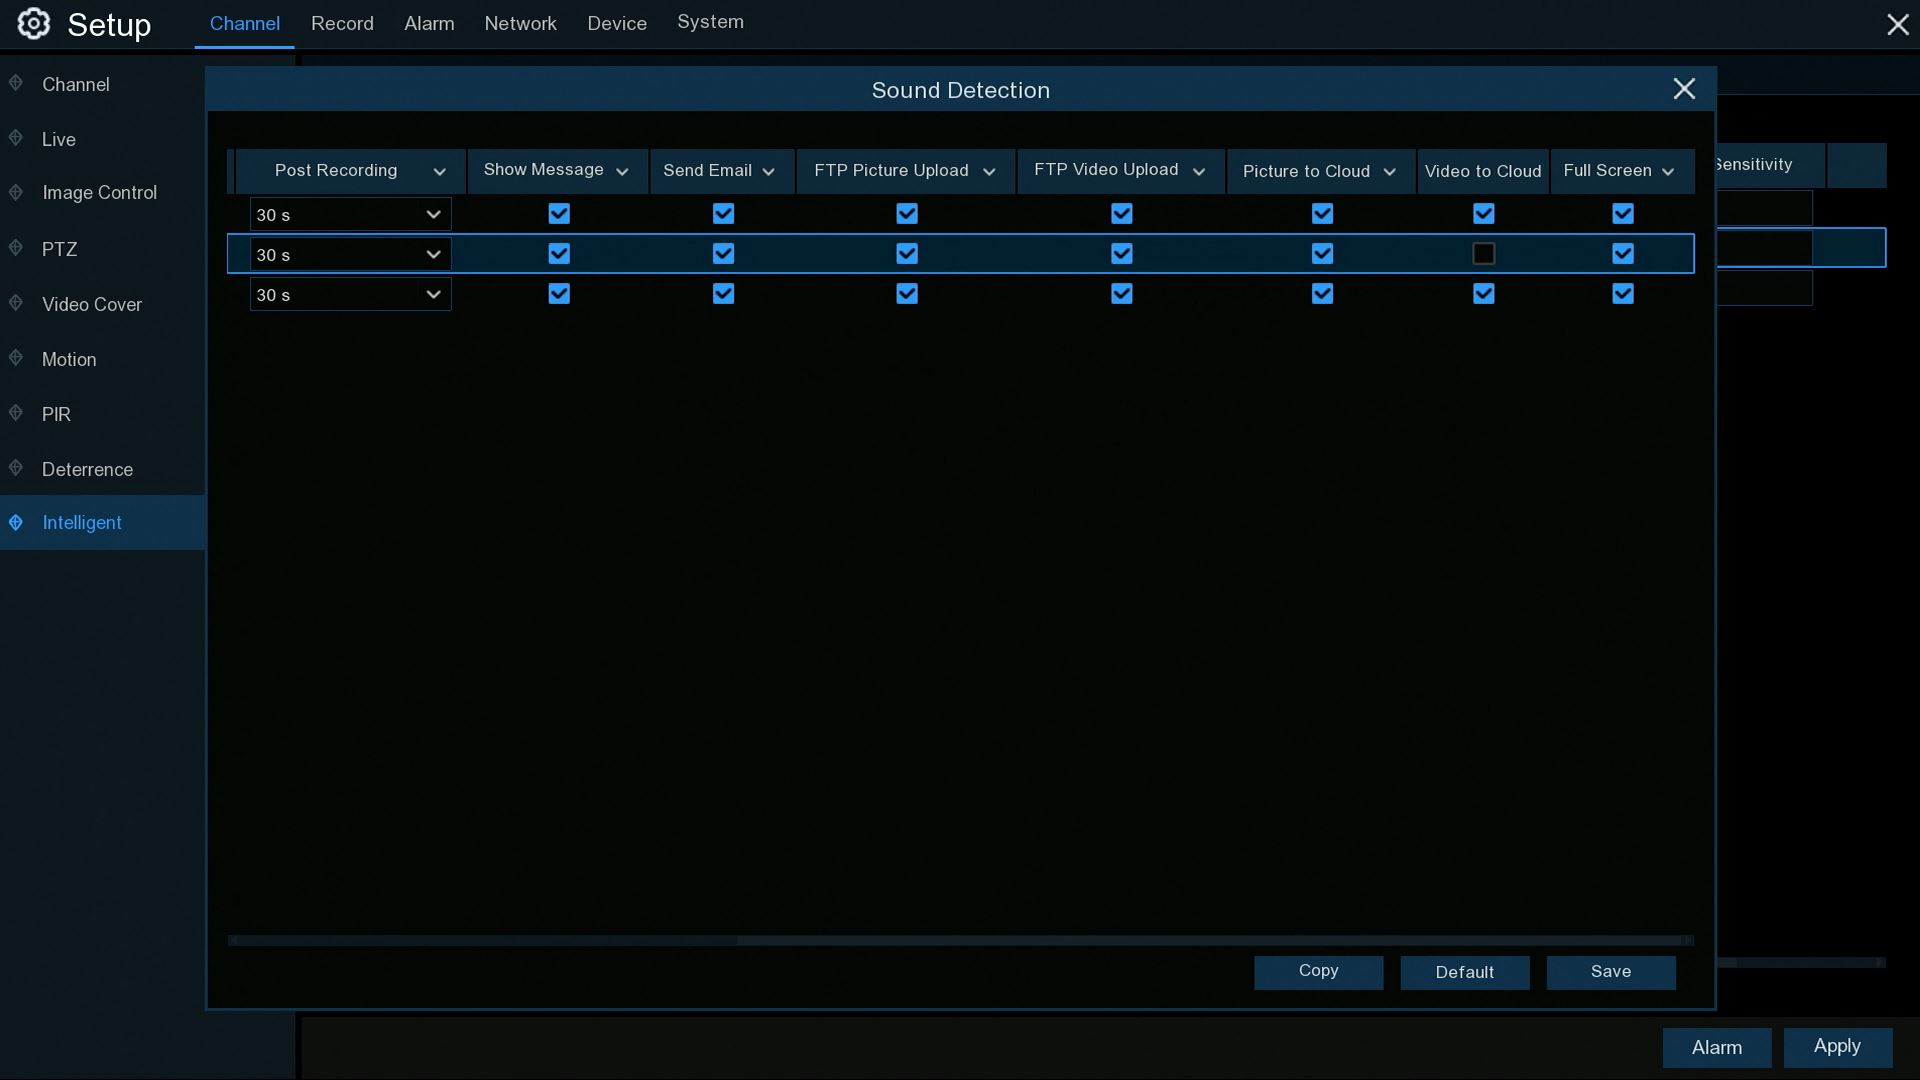Uncheck Send Email in first row
This screenshot has width=1920, height=1080.
(723, 214)
